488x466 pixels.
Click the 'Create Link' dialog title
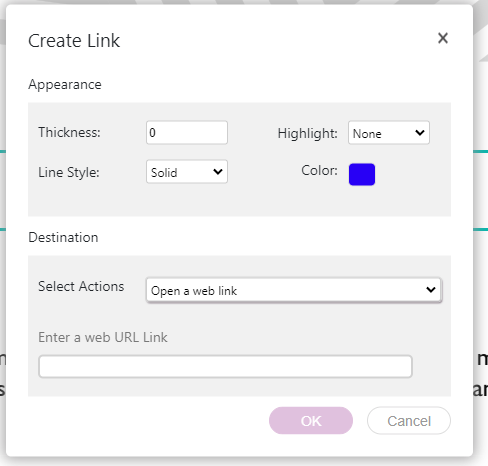pos(74,41)
